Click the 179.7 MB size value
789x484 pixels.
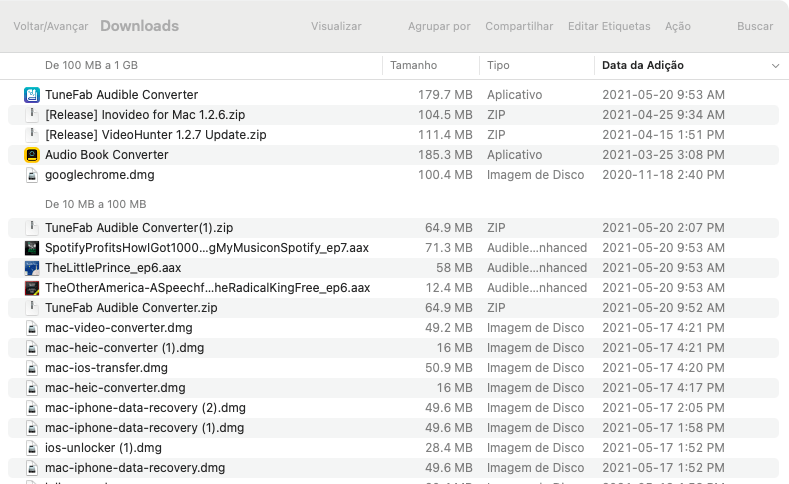[x=445, y=95]
